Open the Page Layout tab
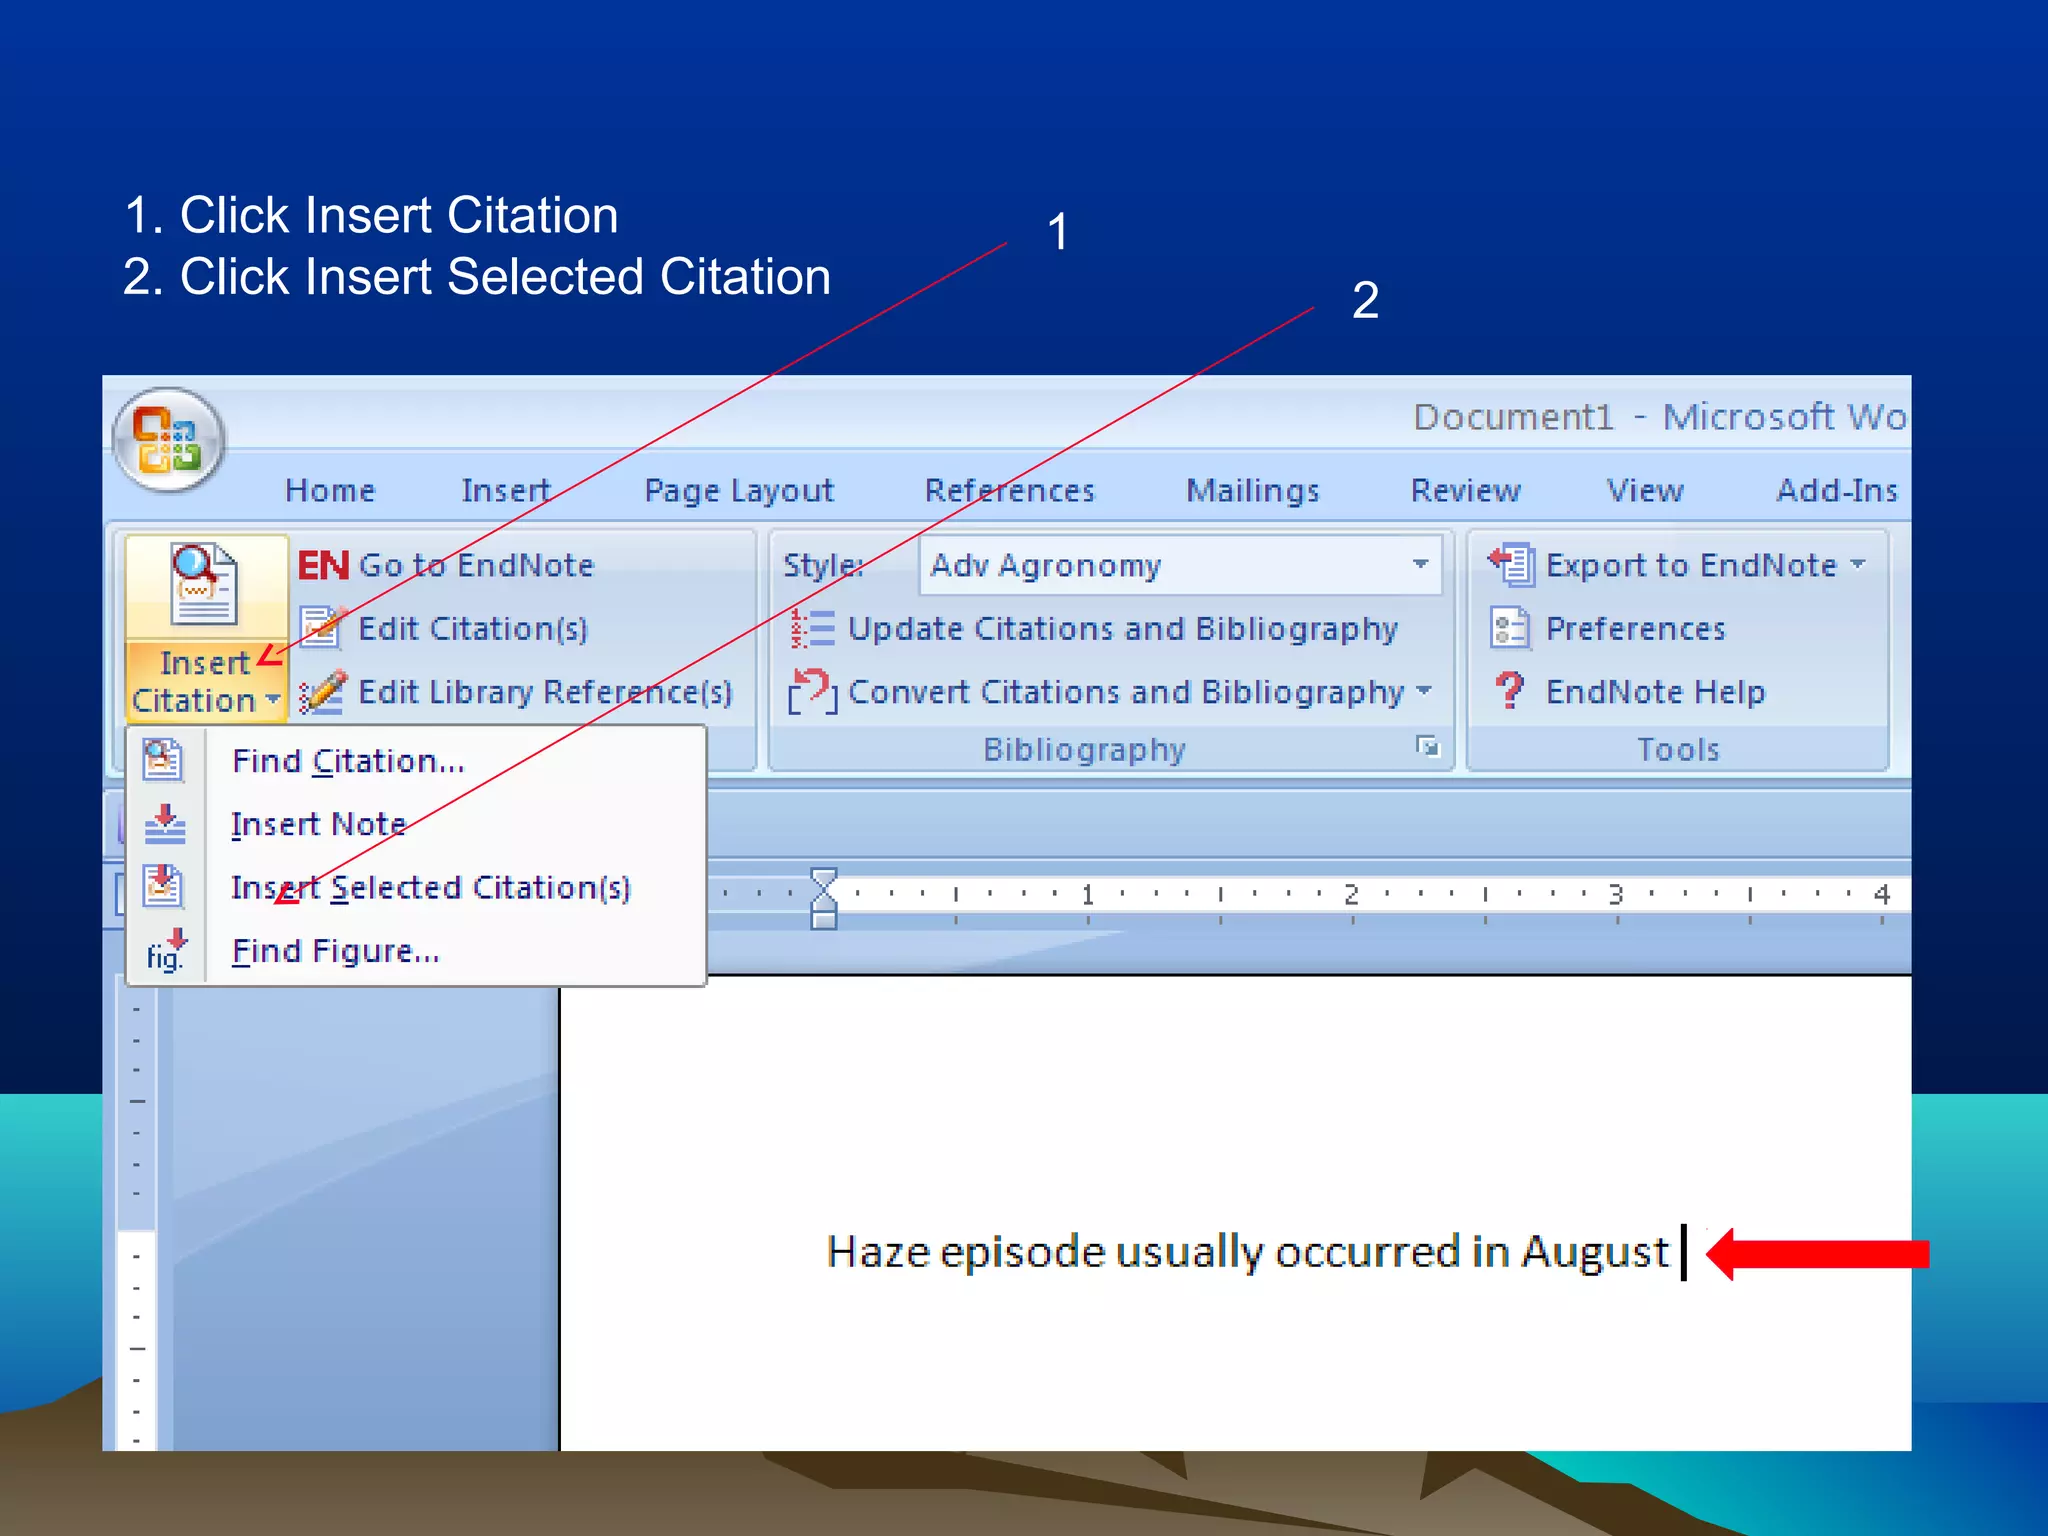Image resolution: width=2048 pixels, height=1536 pixels. pyautogui.click(x=739, y=491)
